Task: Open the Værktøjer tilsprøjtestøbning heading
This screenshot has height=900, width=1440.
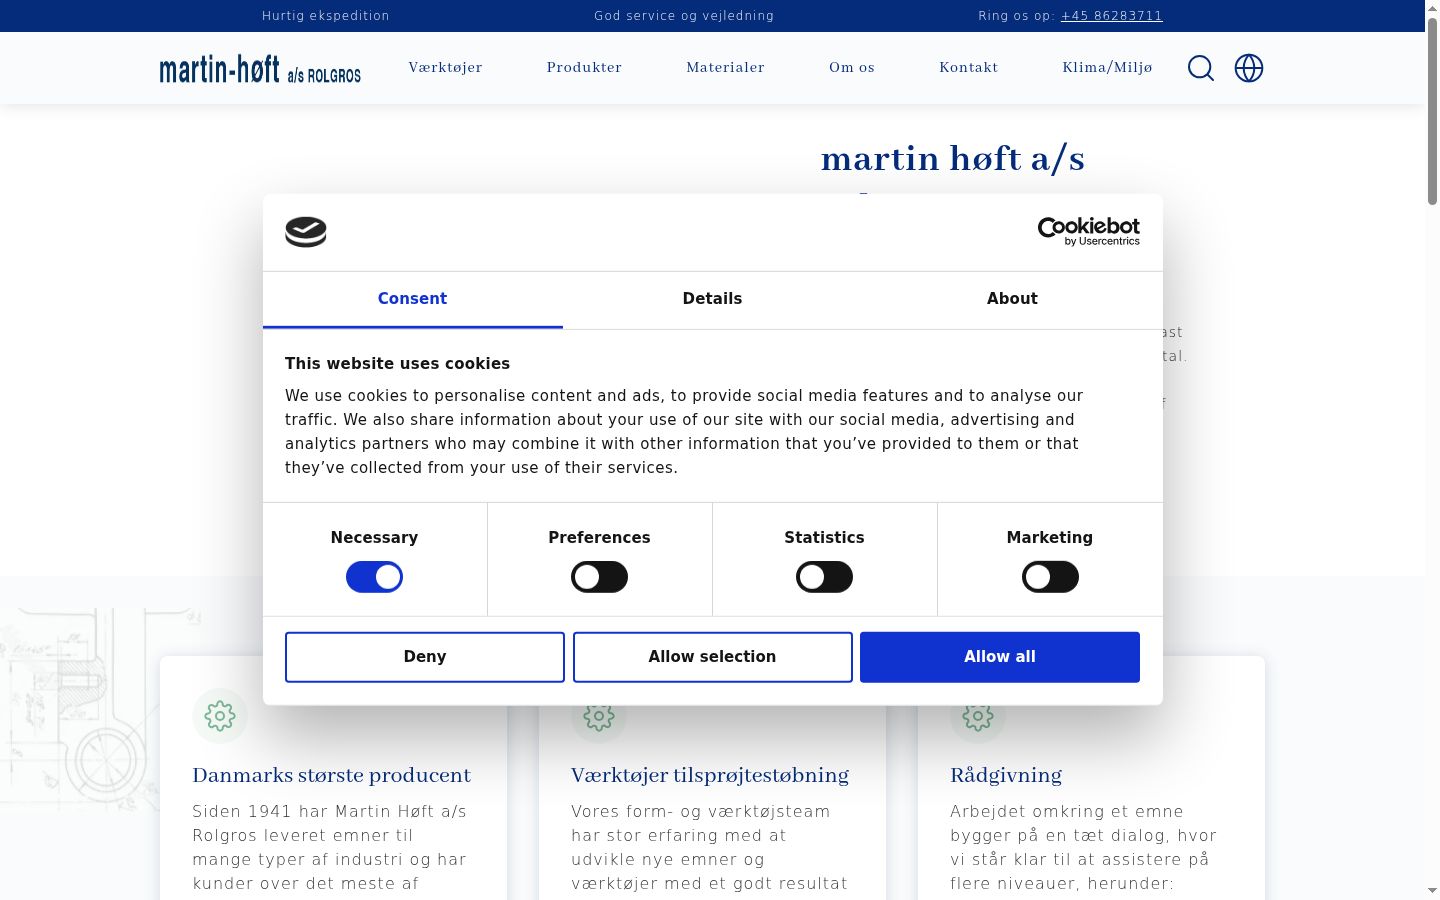Action: tap(710, 775)
